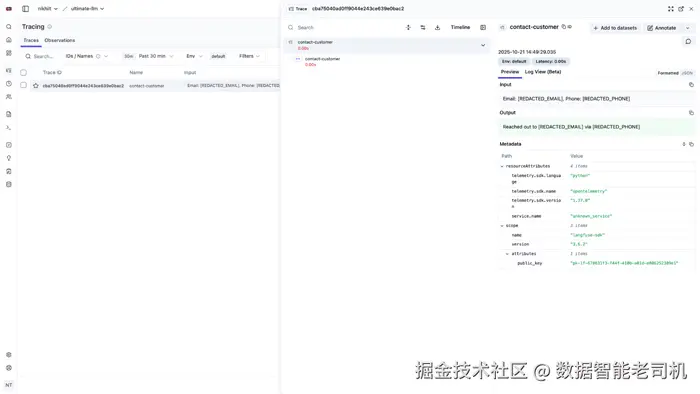The height and width of the screenshot is (394, 700).
Task: Expand all Metadata rows icon
Action: (684, 144)
